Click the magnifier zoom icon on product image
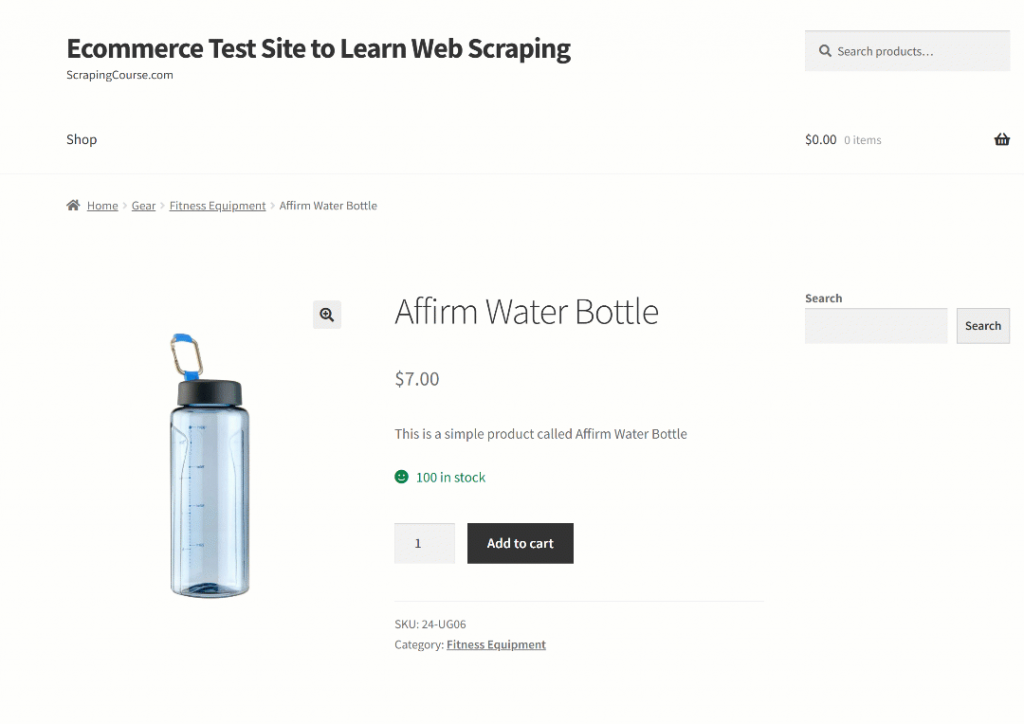This screenshot has width=1024, height=724. (327, 315)
